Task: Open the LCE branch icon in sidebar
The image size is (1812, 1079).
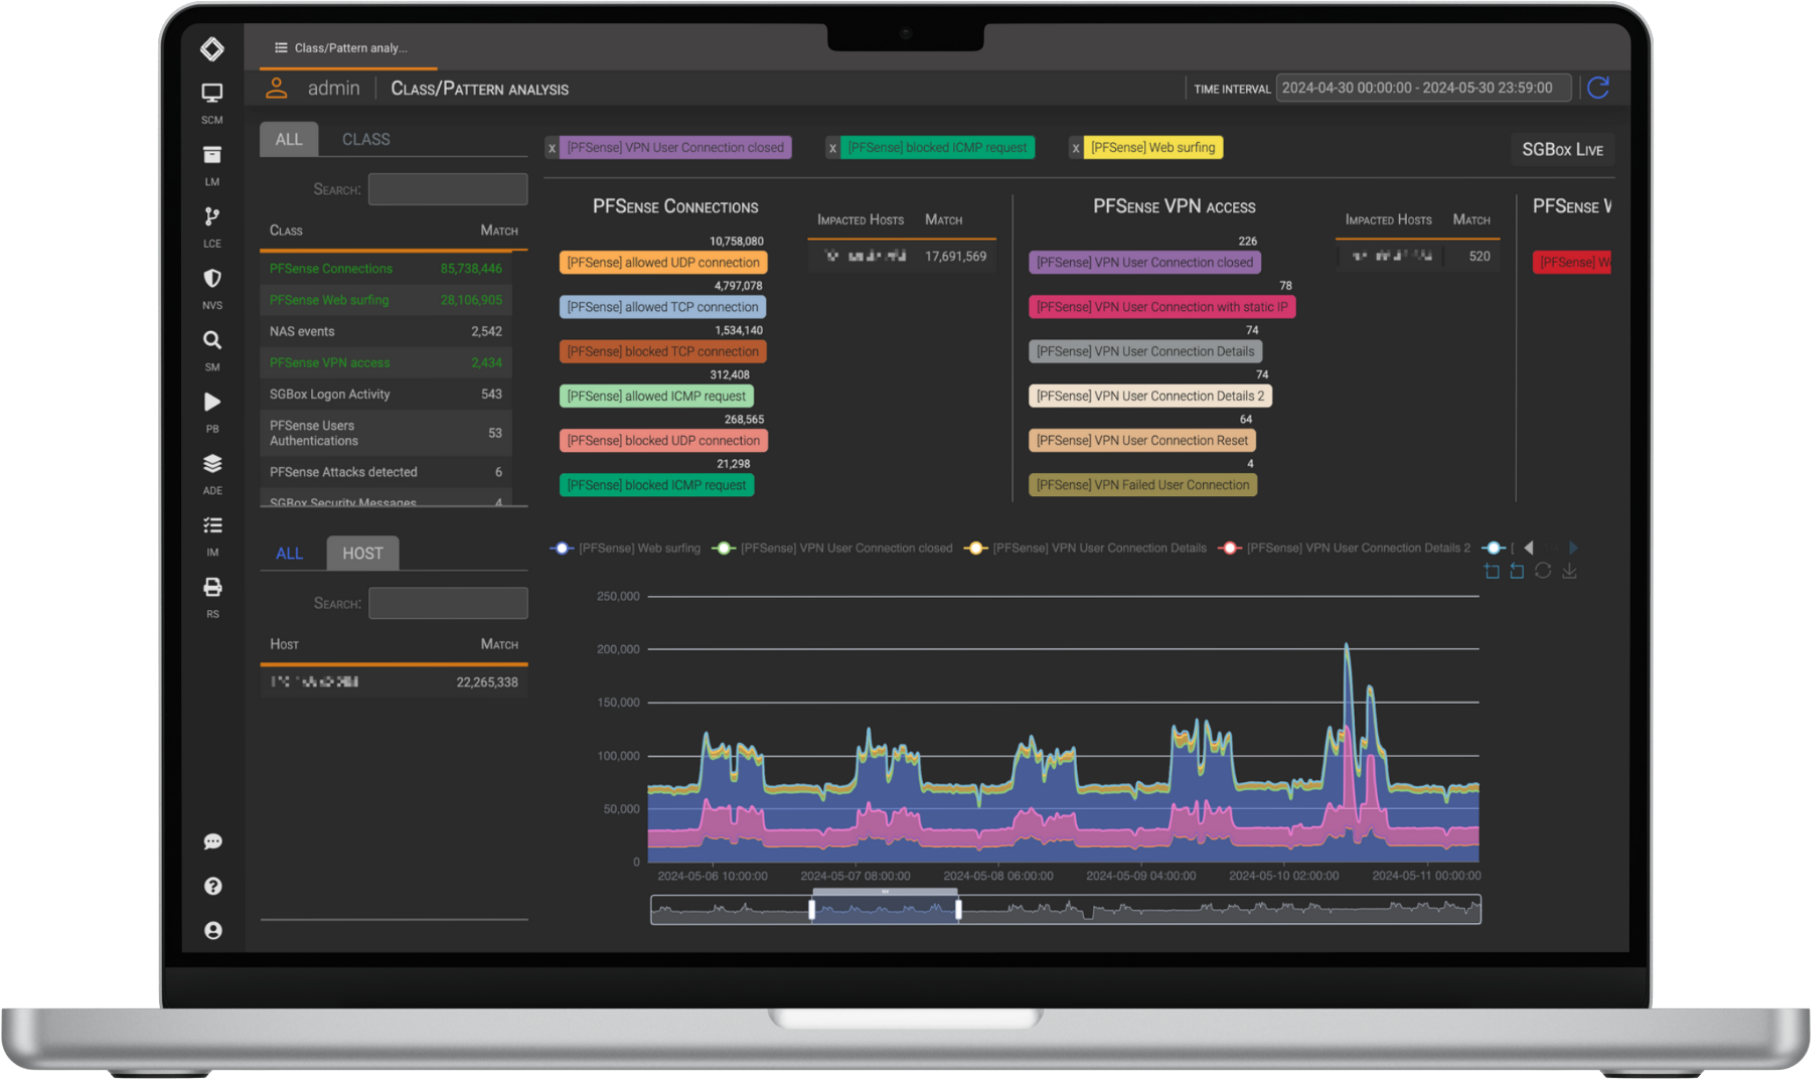Action: click(x=212, y=217)
